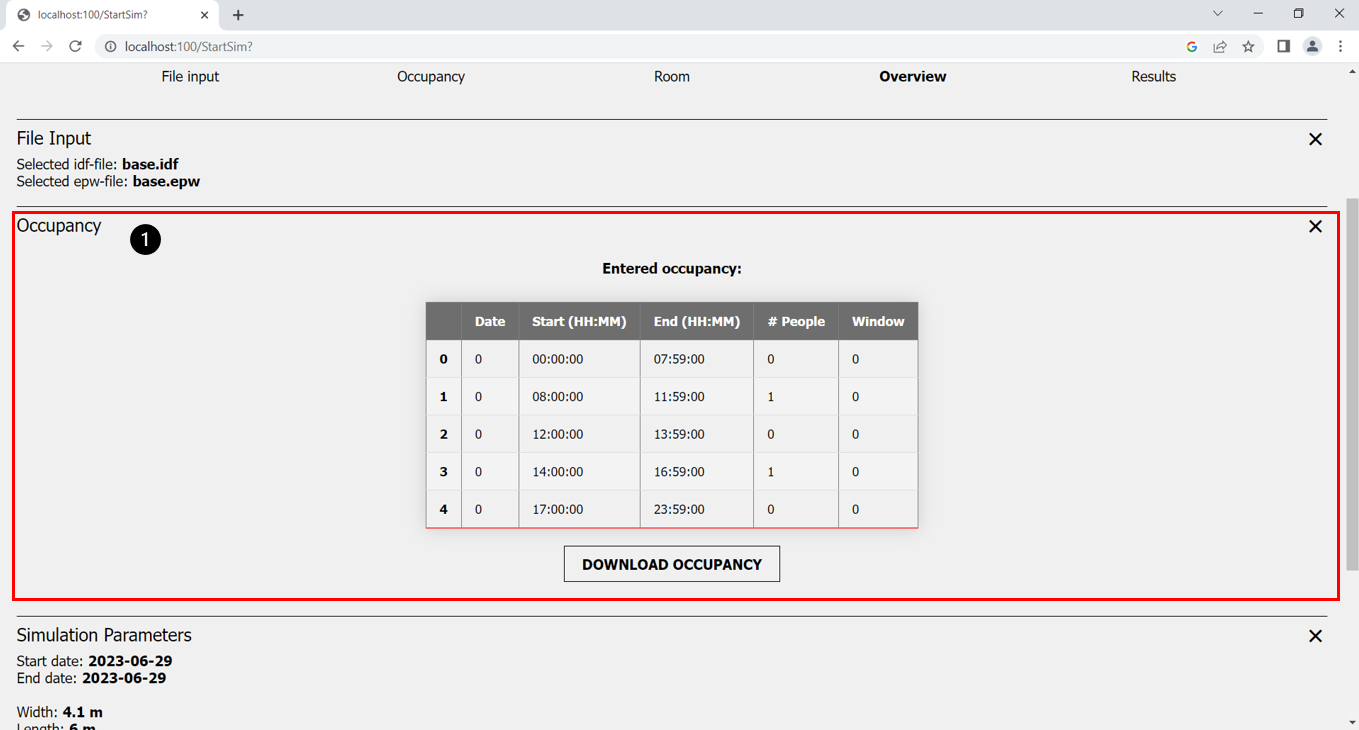
Task: Open the Chrome three-dot menu
Action: click(x=1340, y=46)
